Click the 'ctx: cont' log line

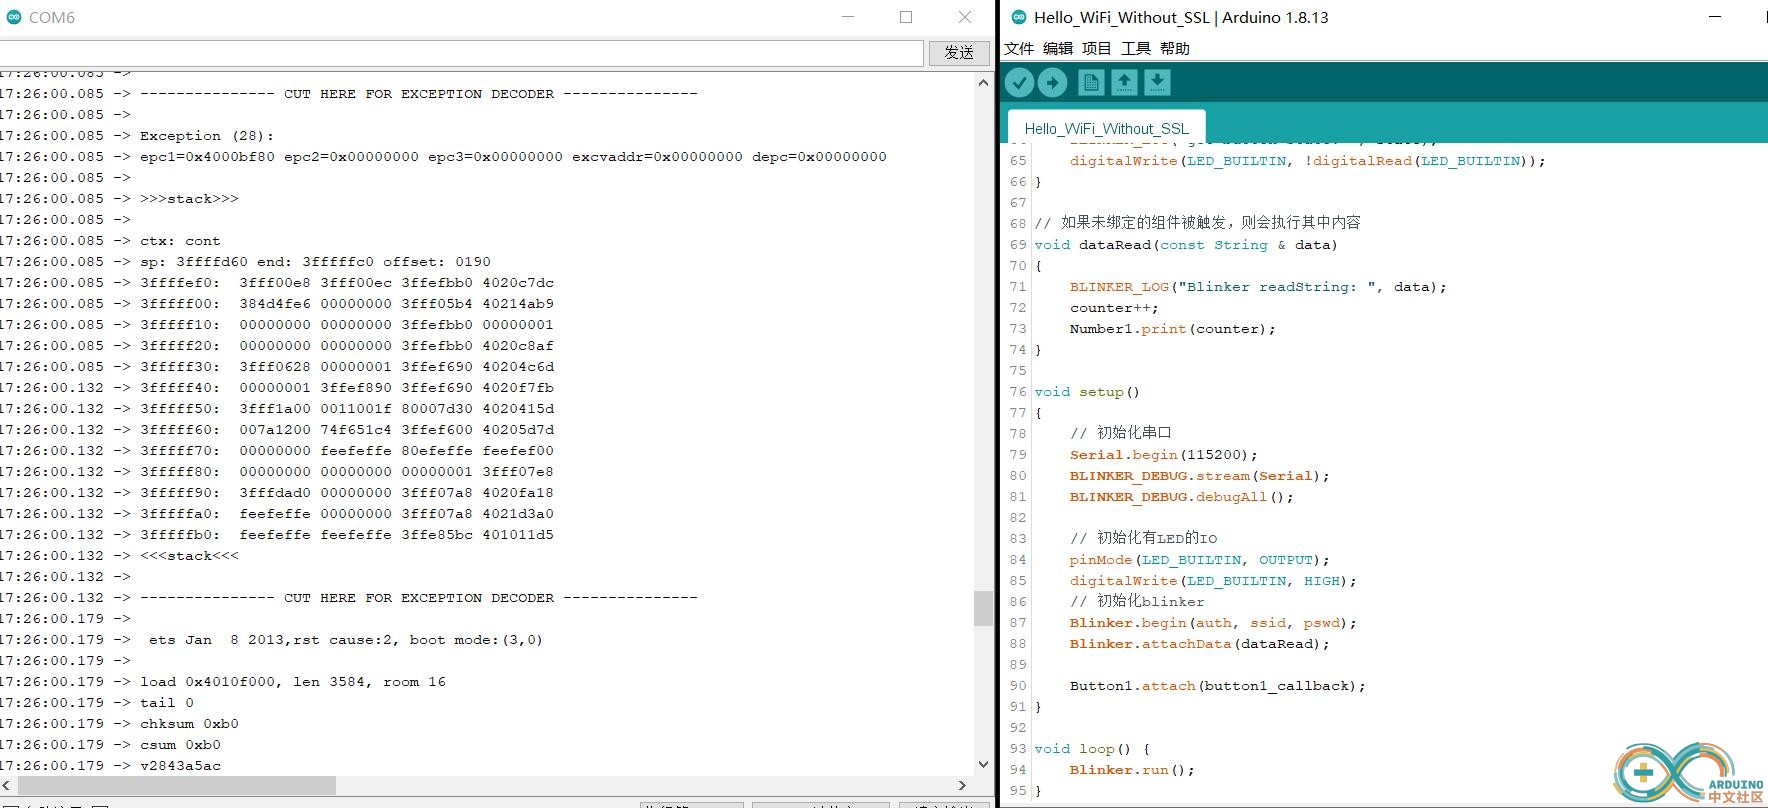[x=180, y=240]
